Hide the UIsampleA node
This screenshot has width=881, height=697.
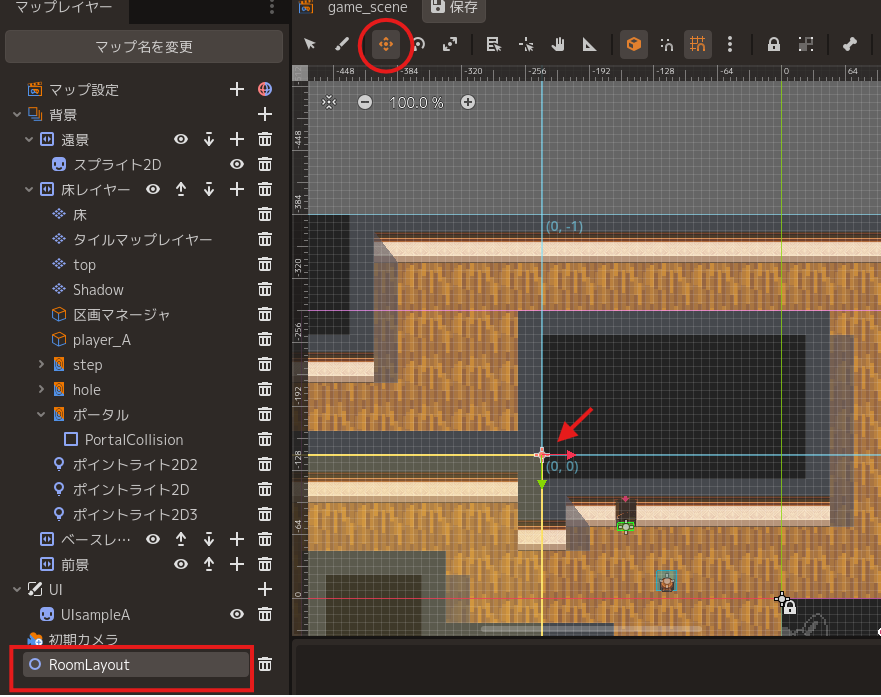tap(237, 614)
